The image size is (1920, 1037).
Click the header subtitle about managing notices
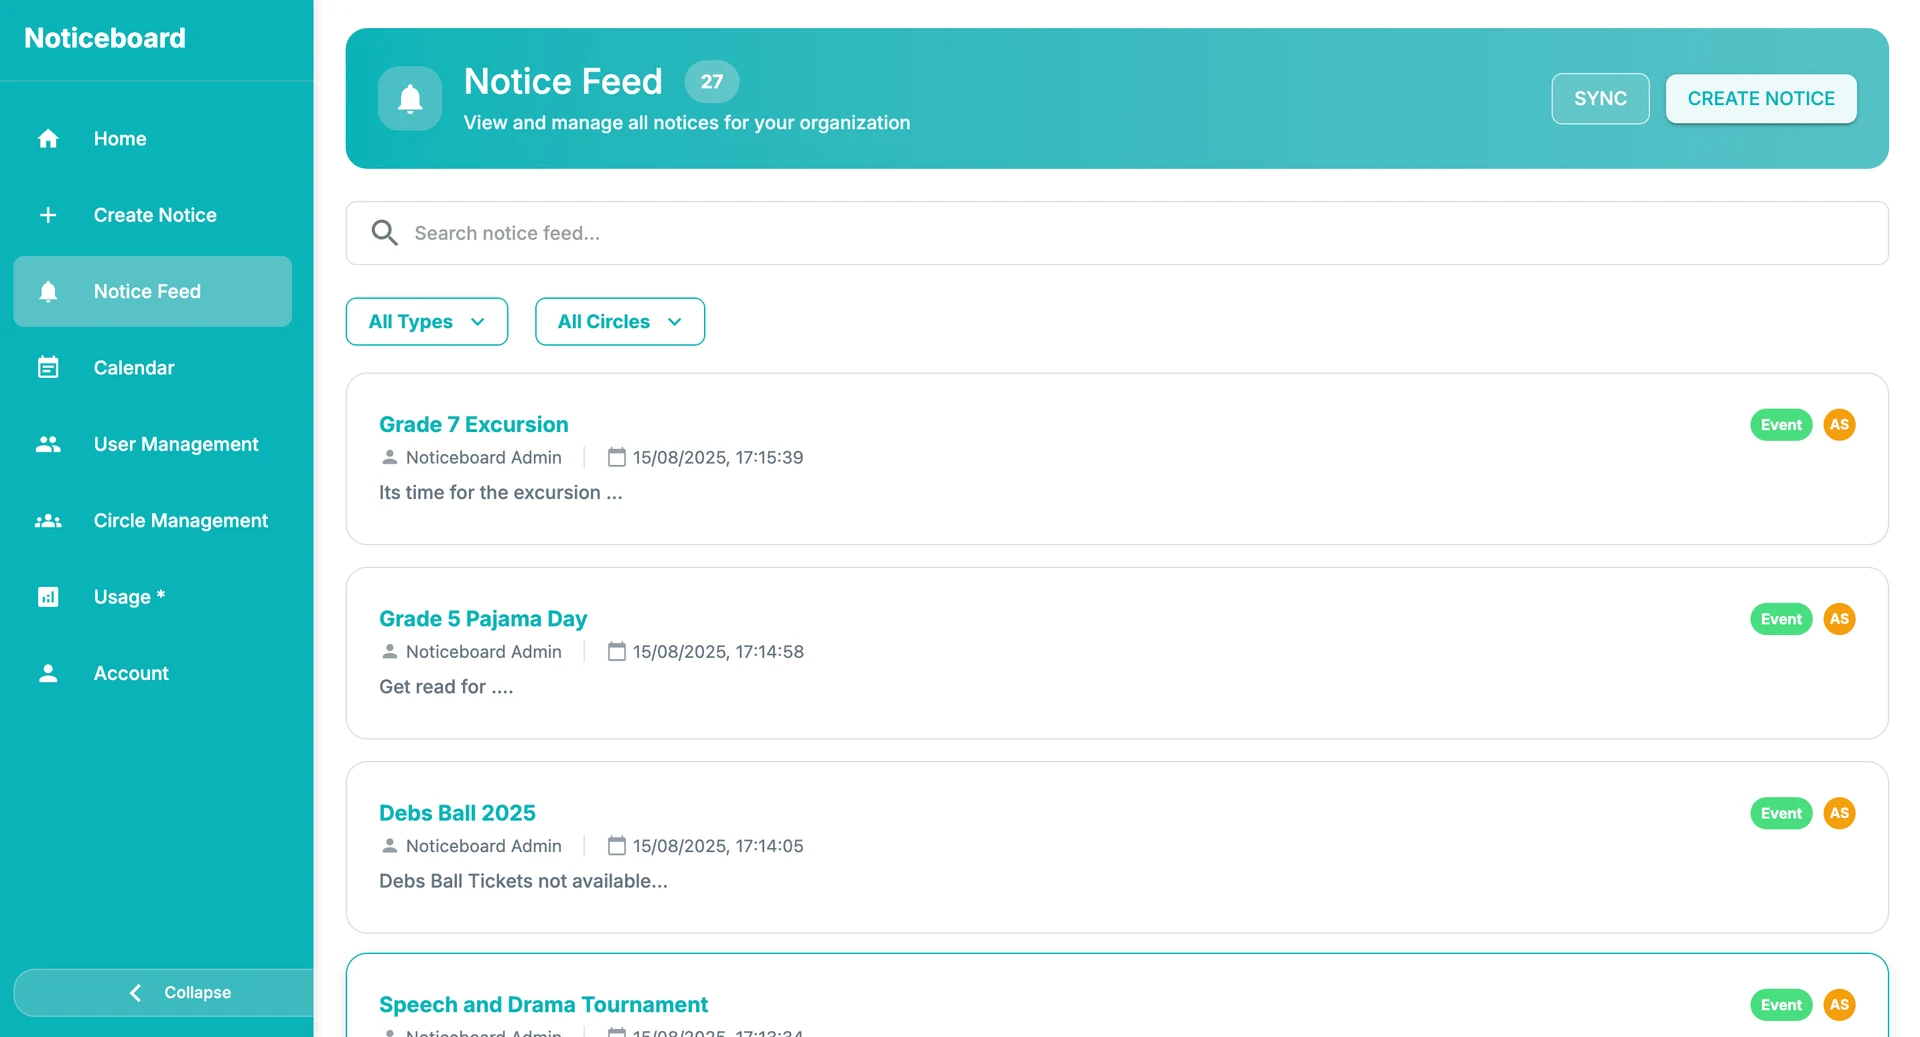pos(687,123)
